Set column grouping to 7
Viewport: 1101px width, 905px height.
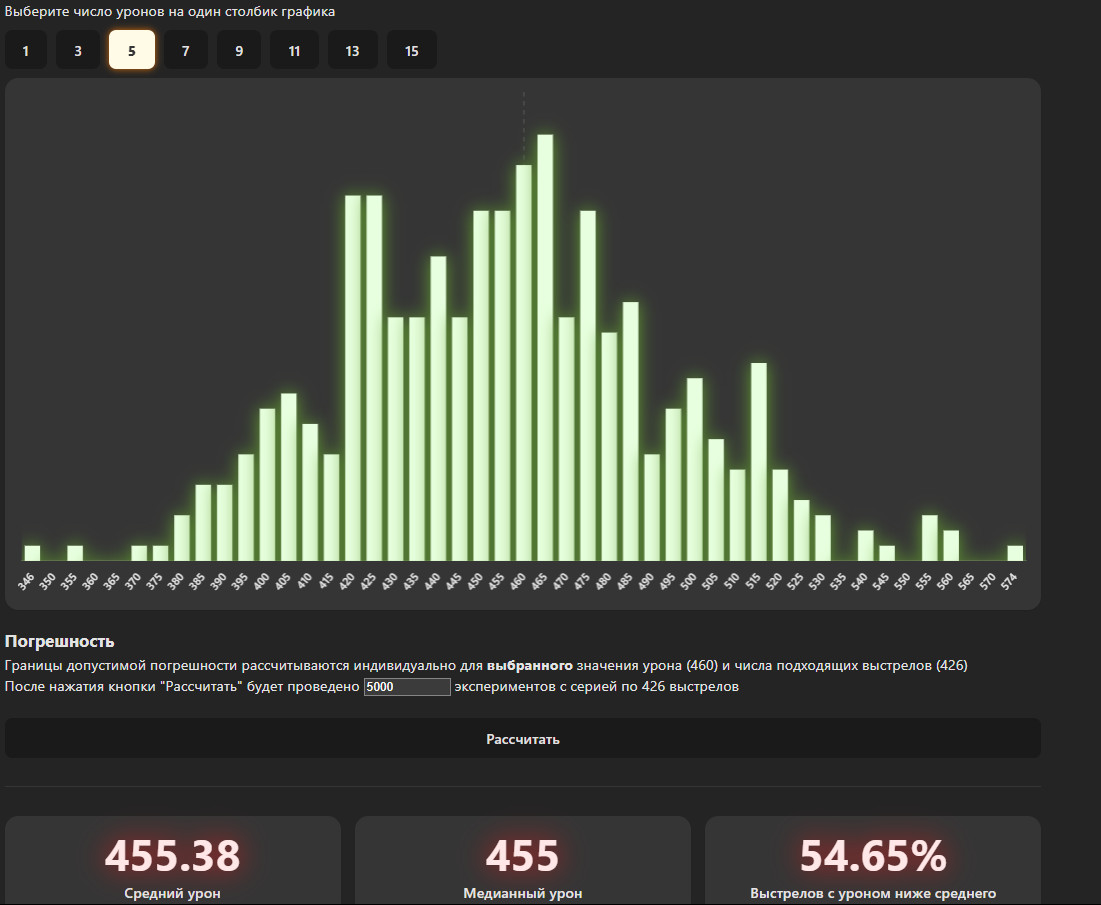(186, 50)
